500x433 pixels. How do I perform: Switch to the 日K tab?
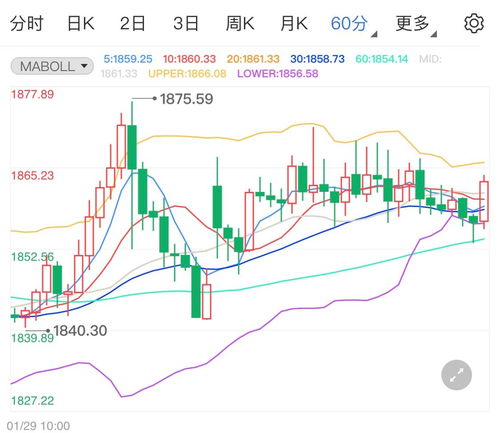pos(81,24)
